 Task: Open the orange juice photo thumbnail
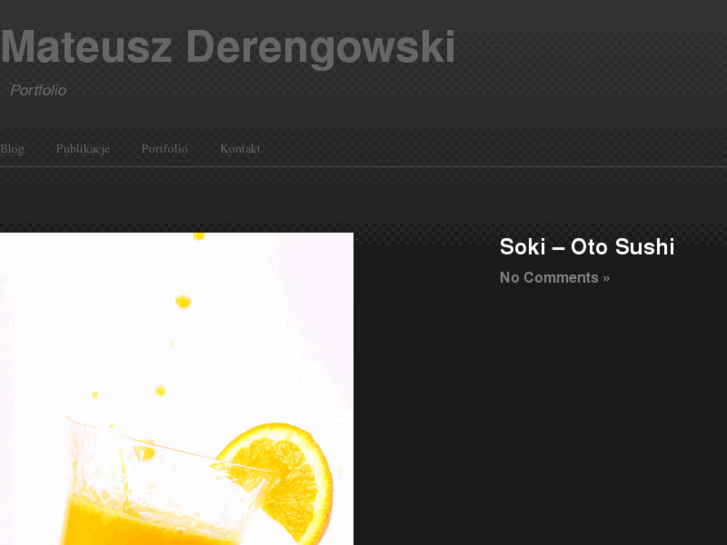(177, 389)
